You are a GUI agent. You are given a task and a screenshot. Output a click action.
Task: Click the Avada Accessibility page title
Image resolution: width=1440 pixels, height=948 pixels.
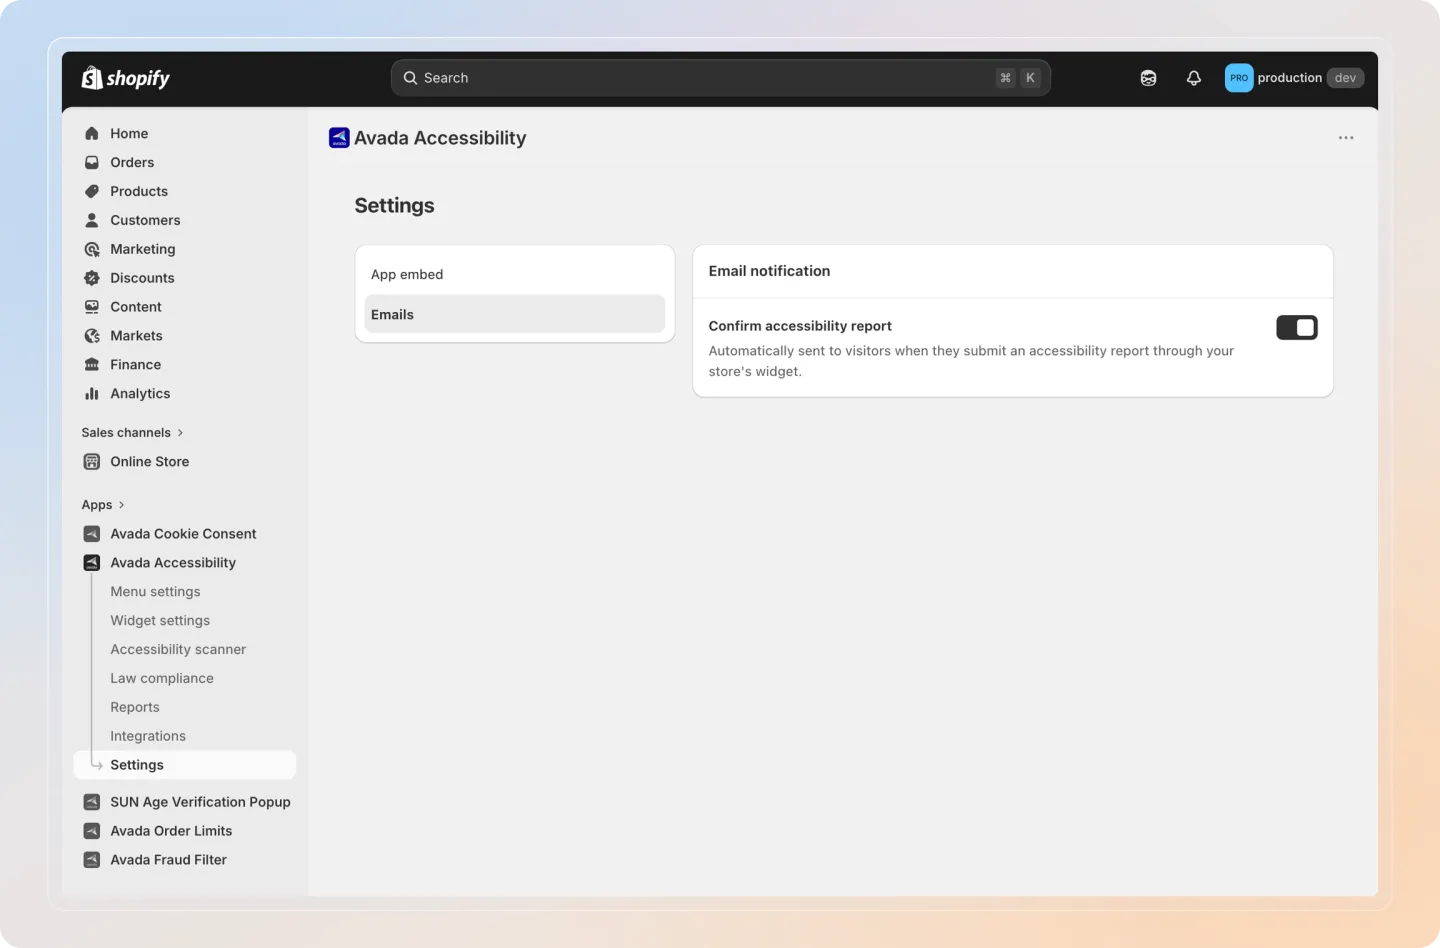tap(440, 138)
